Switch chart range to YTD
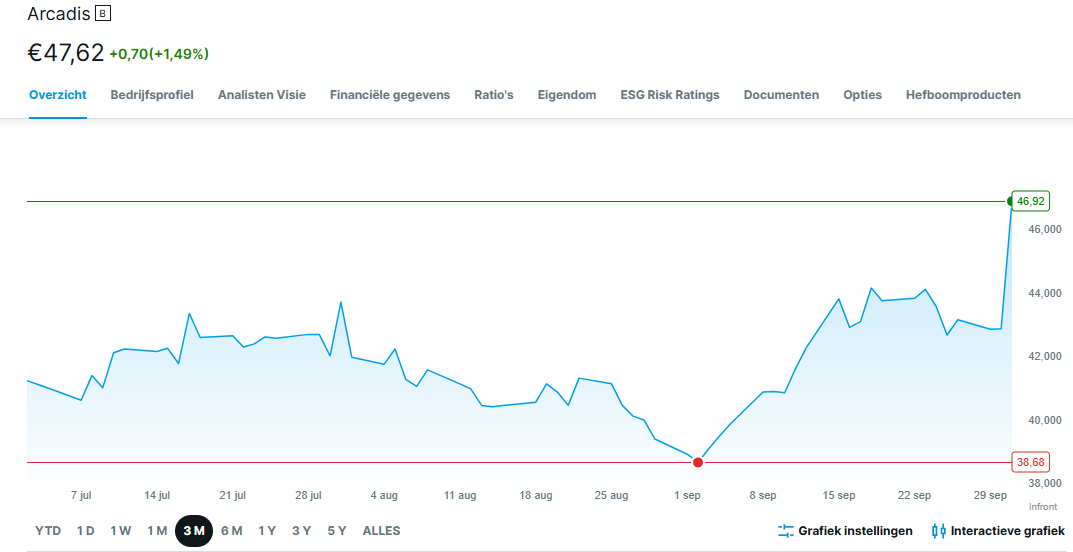The width and height of the screenshot is (1073, 552). [47, 531]
